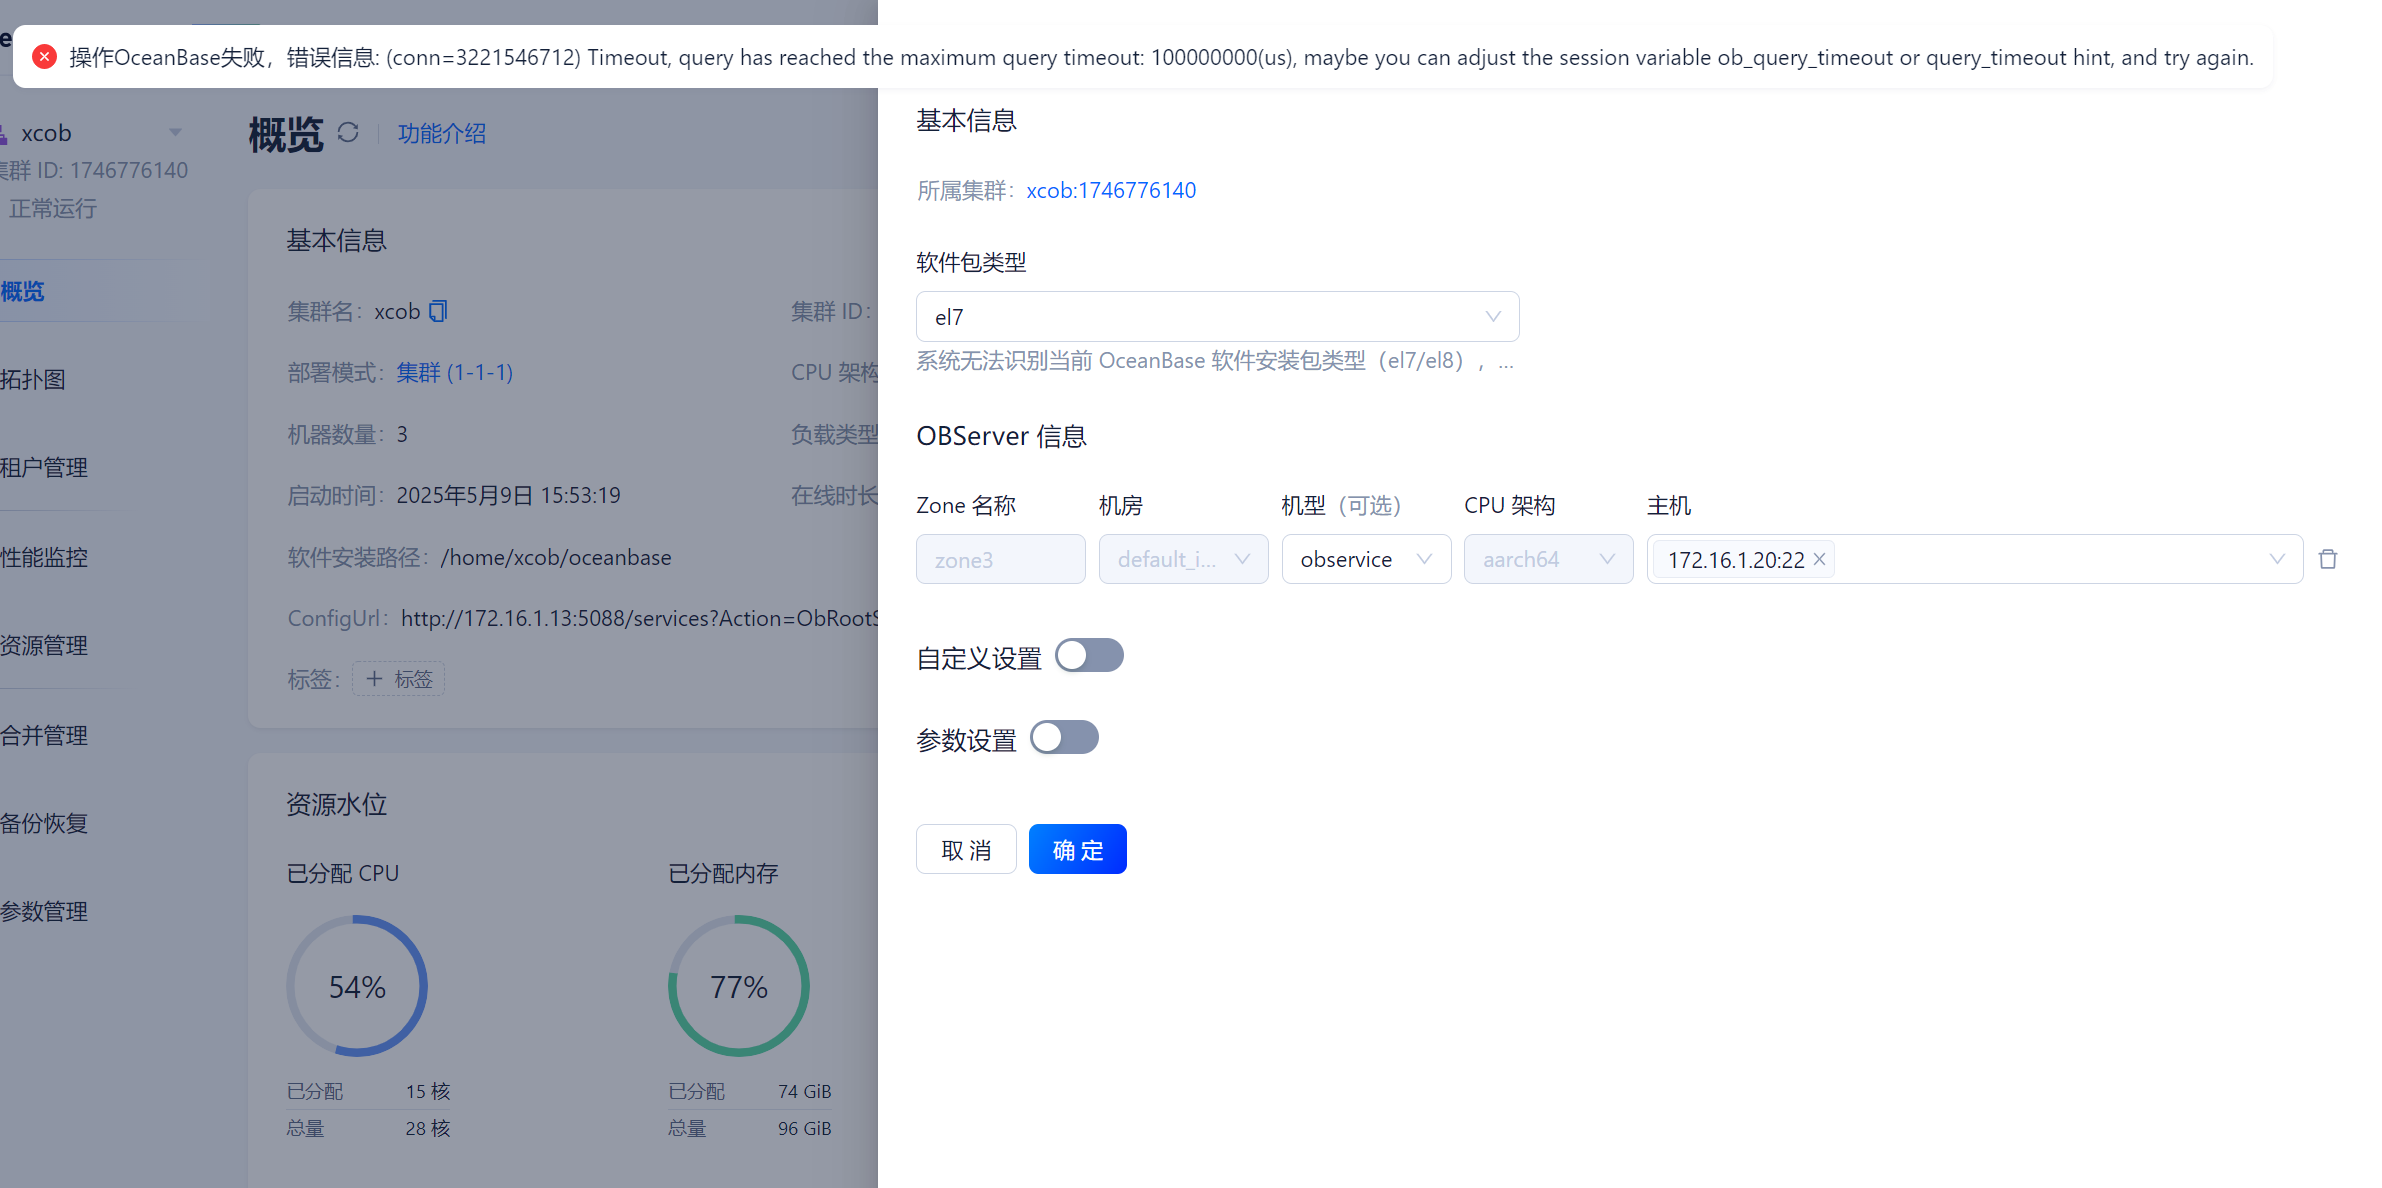The height and width of the screenshot is (1188, 2382).
Task: Enable the 自定义设置 switch
Action: tap(1089, 656)
